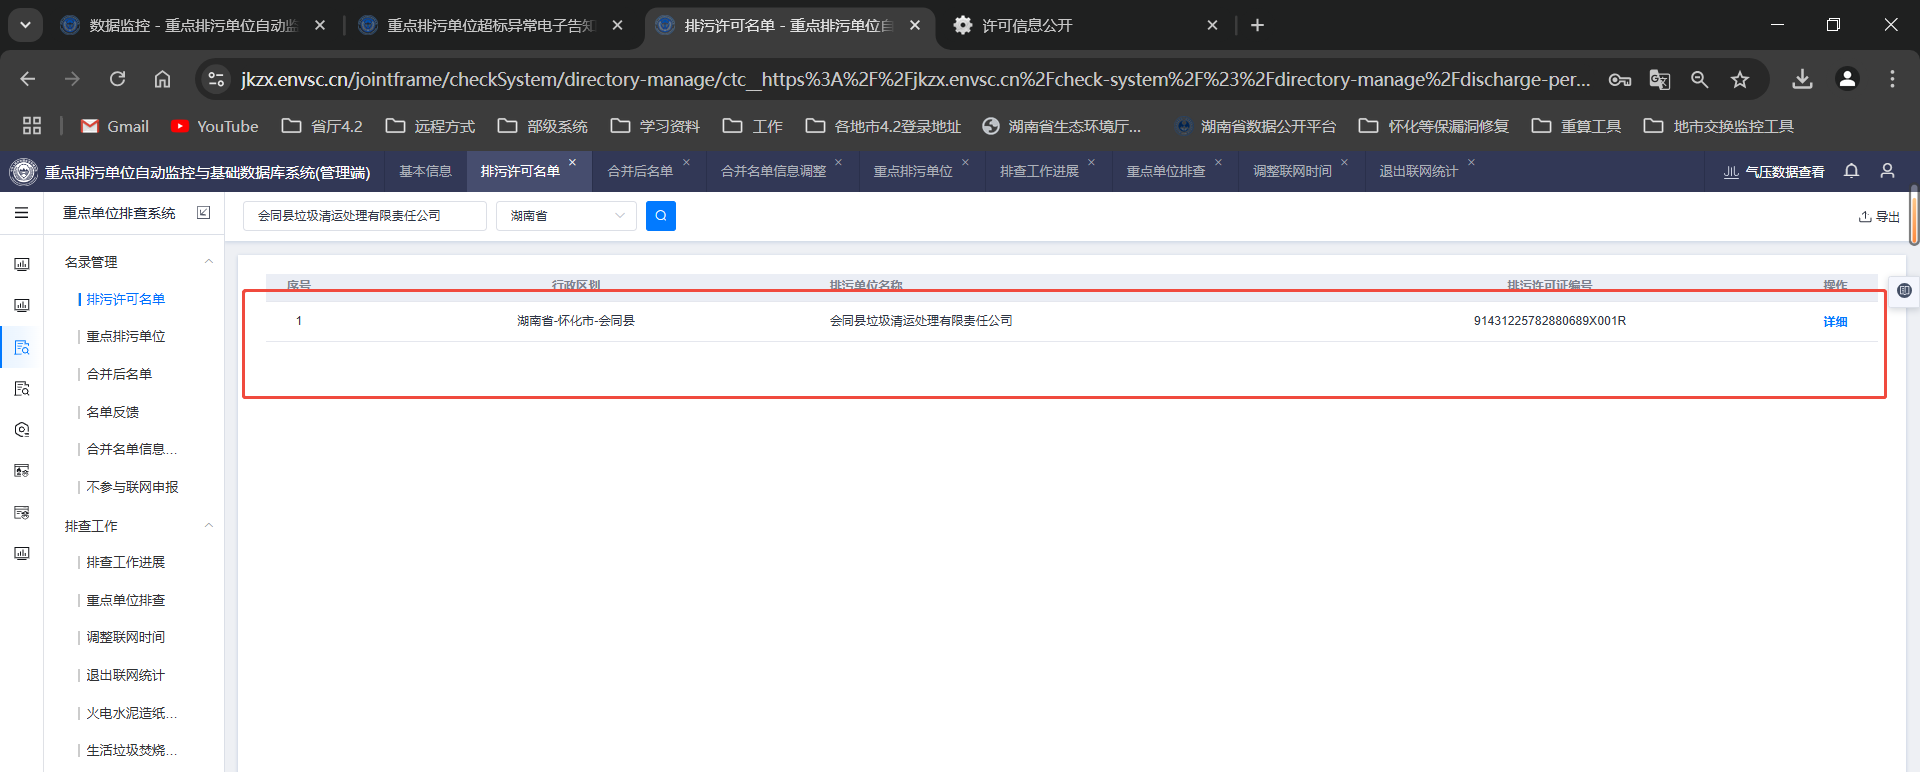Open the saved passwords key icon
Screen dimensions: 1920x772
coord(1620,79)
